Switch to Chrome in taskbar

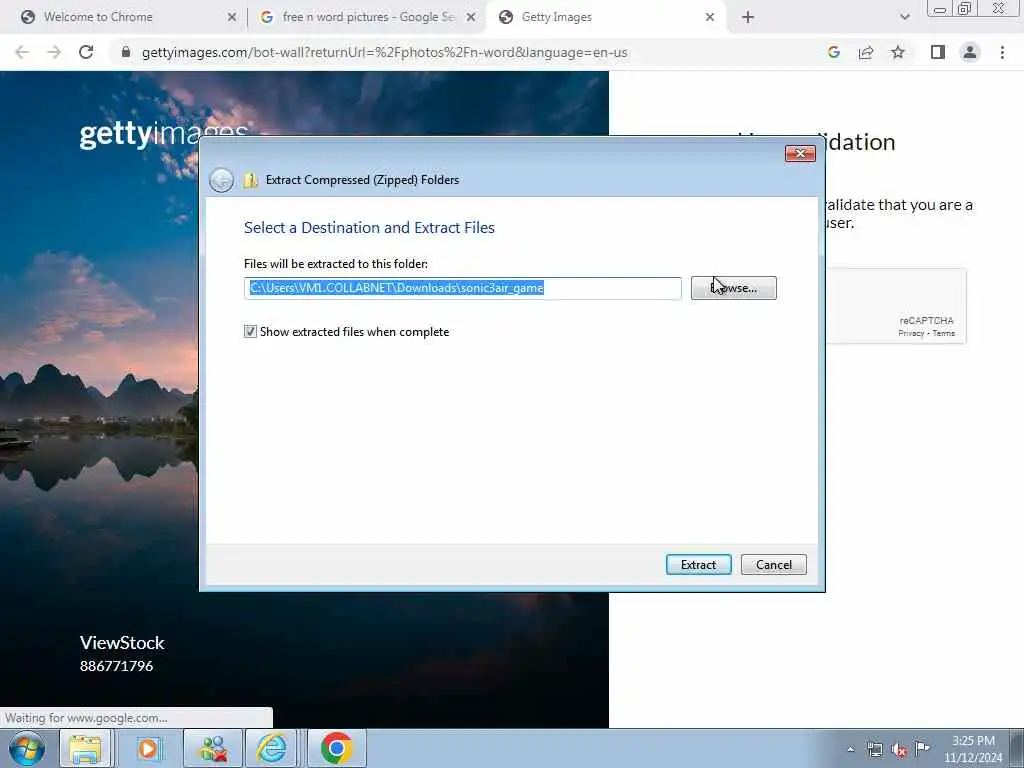point(336,748)
